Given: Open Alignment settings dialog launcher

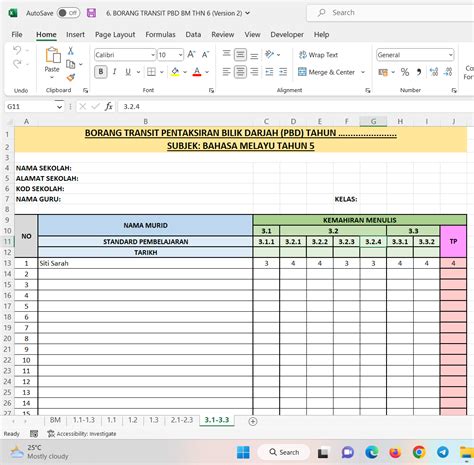Looking at the screenshot, I should coord(368,90).
